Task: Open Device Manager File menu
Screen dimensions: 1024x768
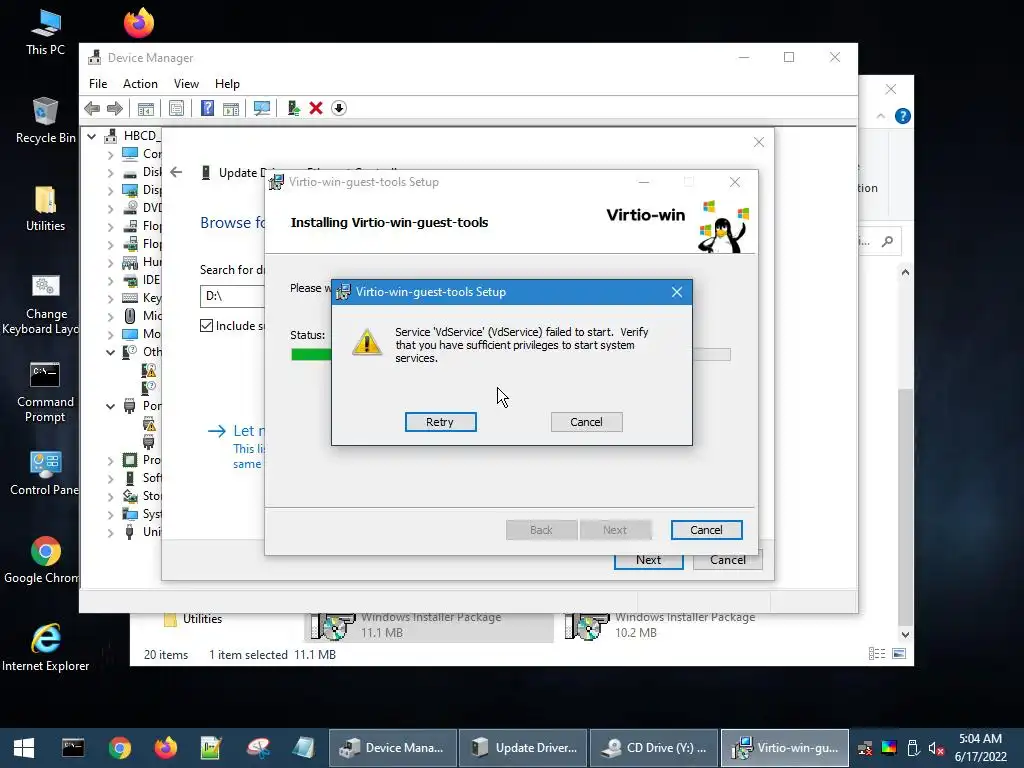Action: [98, 84]
